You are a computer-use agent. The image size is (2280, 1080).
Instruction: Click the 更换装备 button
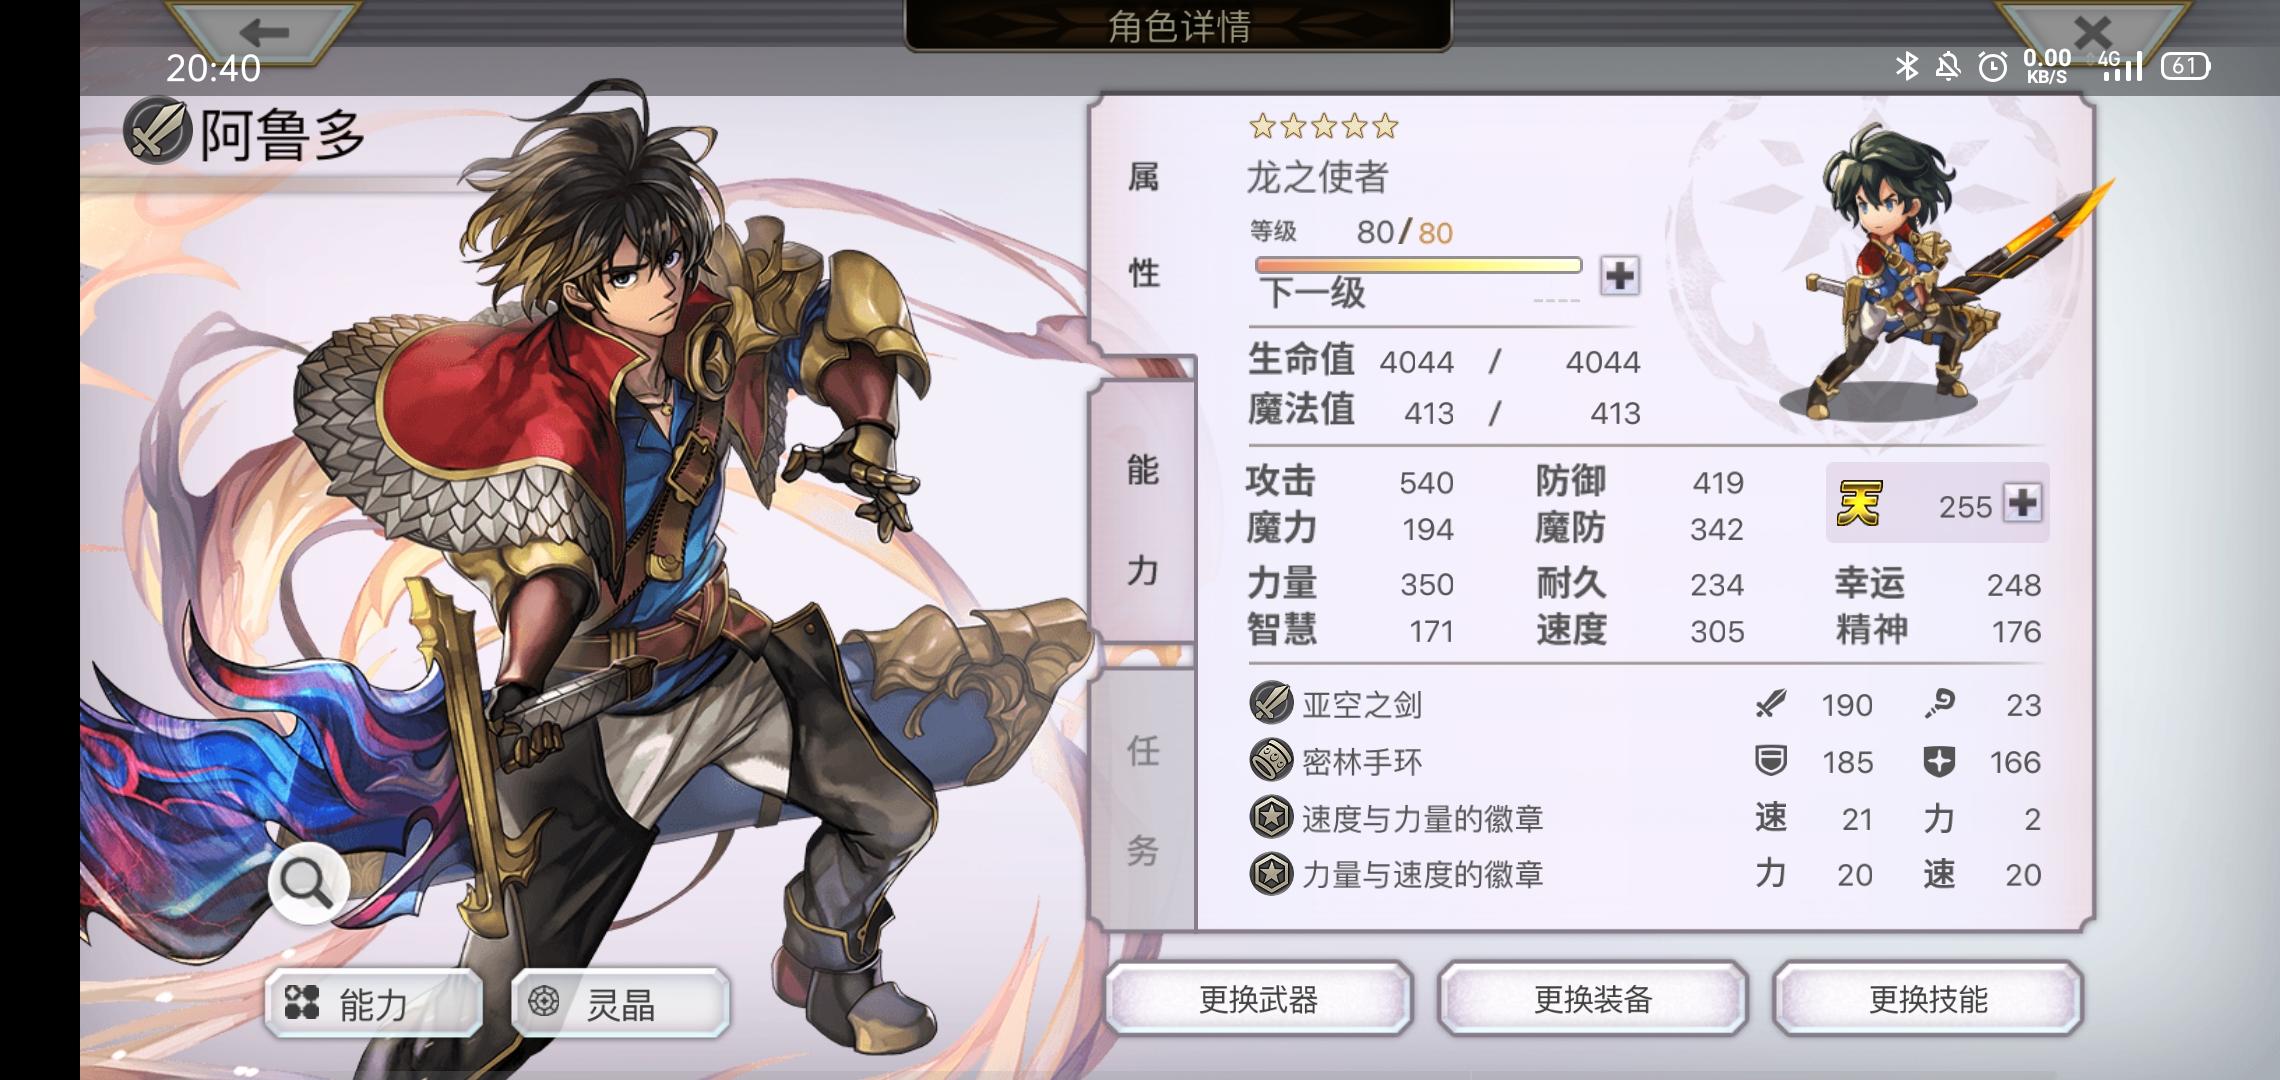[x=1593, y=999]
